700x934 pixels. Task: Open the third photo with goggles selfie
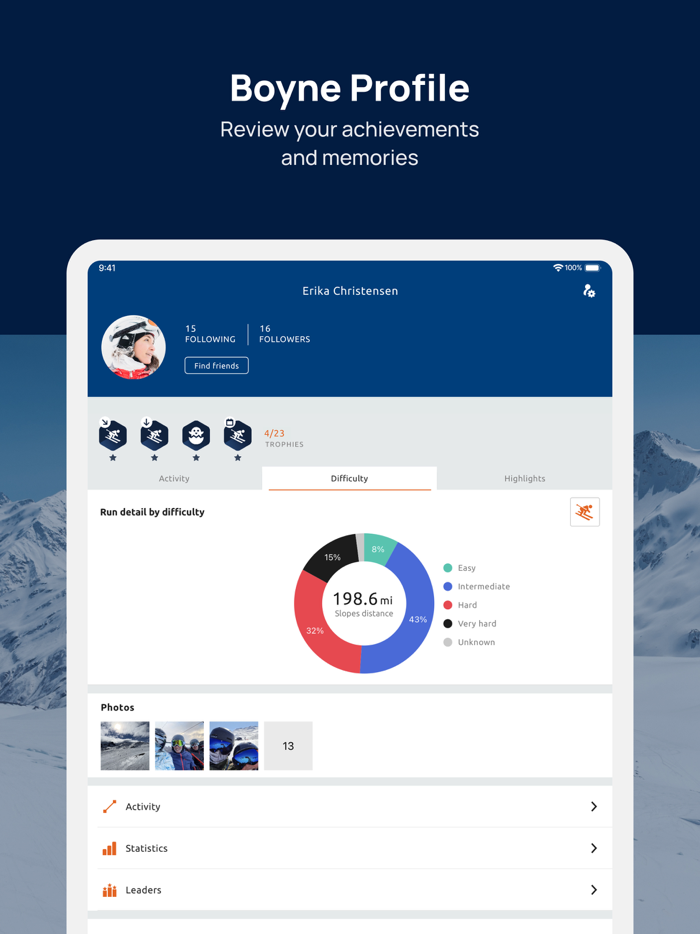(x=234, y=746)
